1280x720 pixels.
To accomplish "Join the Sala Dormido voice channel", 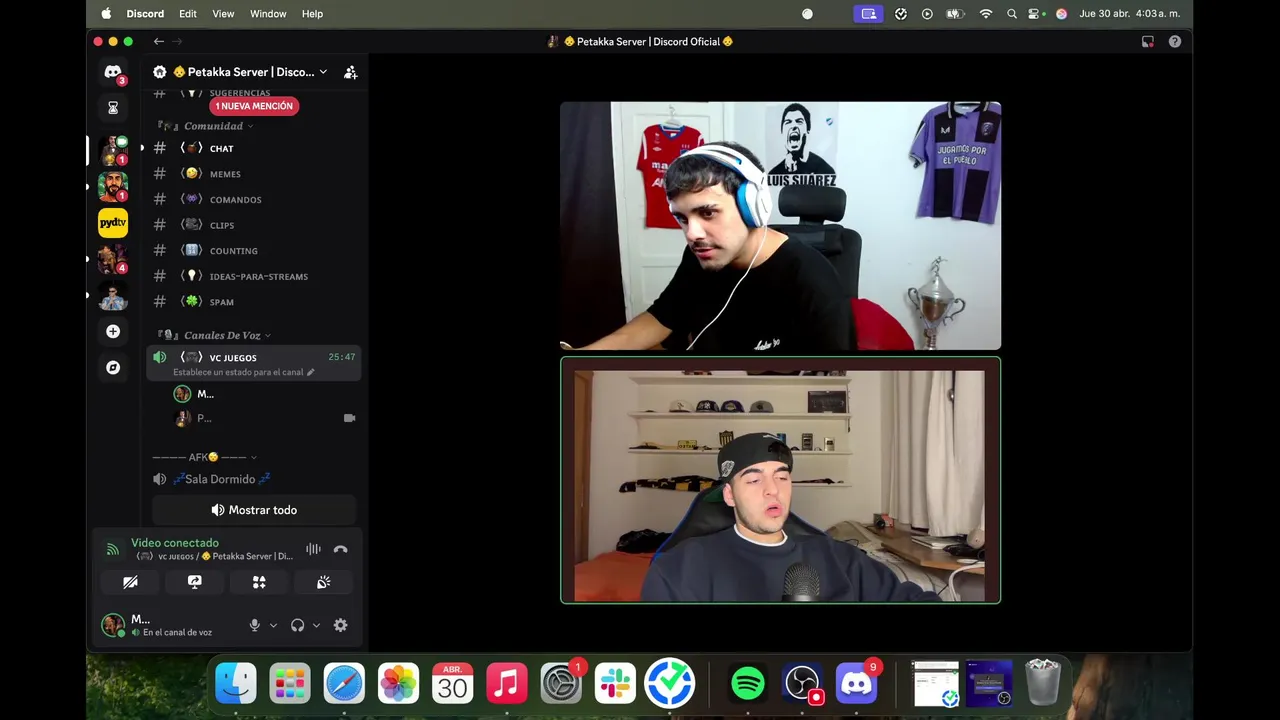I will click(254, 479).
